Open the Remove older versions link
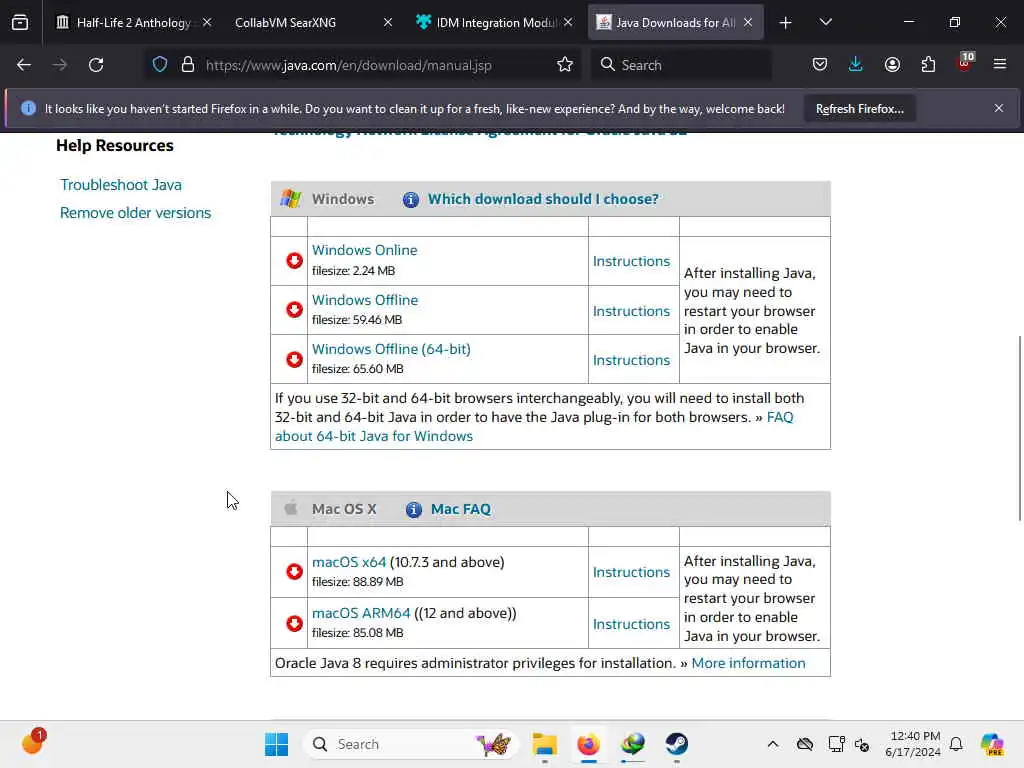The height and width of the screenshot is (768, 1024). (135, 213)
